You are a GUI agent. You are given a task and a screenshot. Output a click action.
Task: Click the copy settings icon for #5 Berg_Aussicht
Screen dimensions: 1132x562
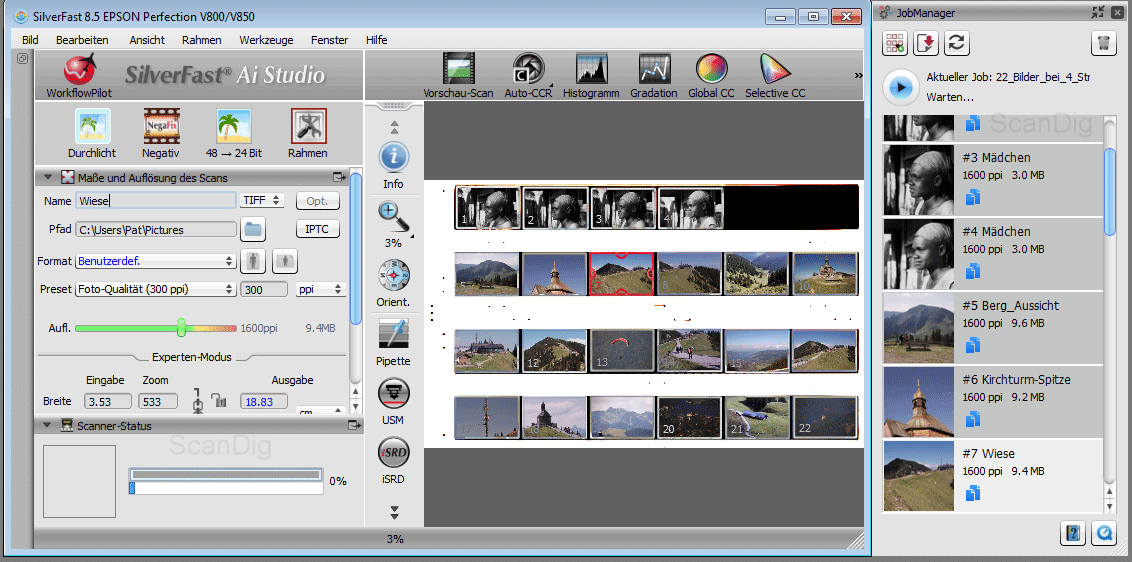[x=972, y=345]
